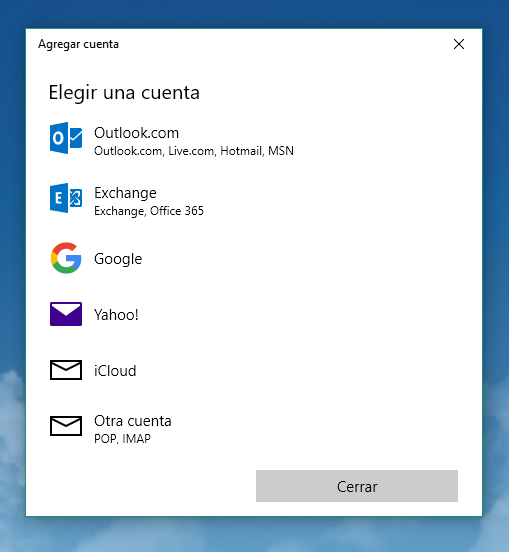Click the Otra cuenta envelope icon
The image size is (509, 552).
point(66,426)
